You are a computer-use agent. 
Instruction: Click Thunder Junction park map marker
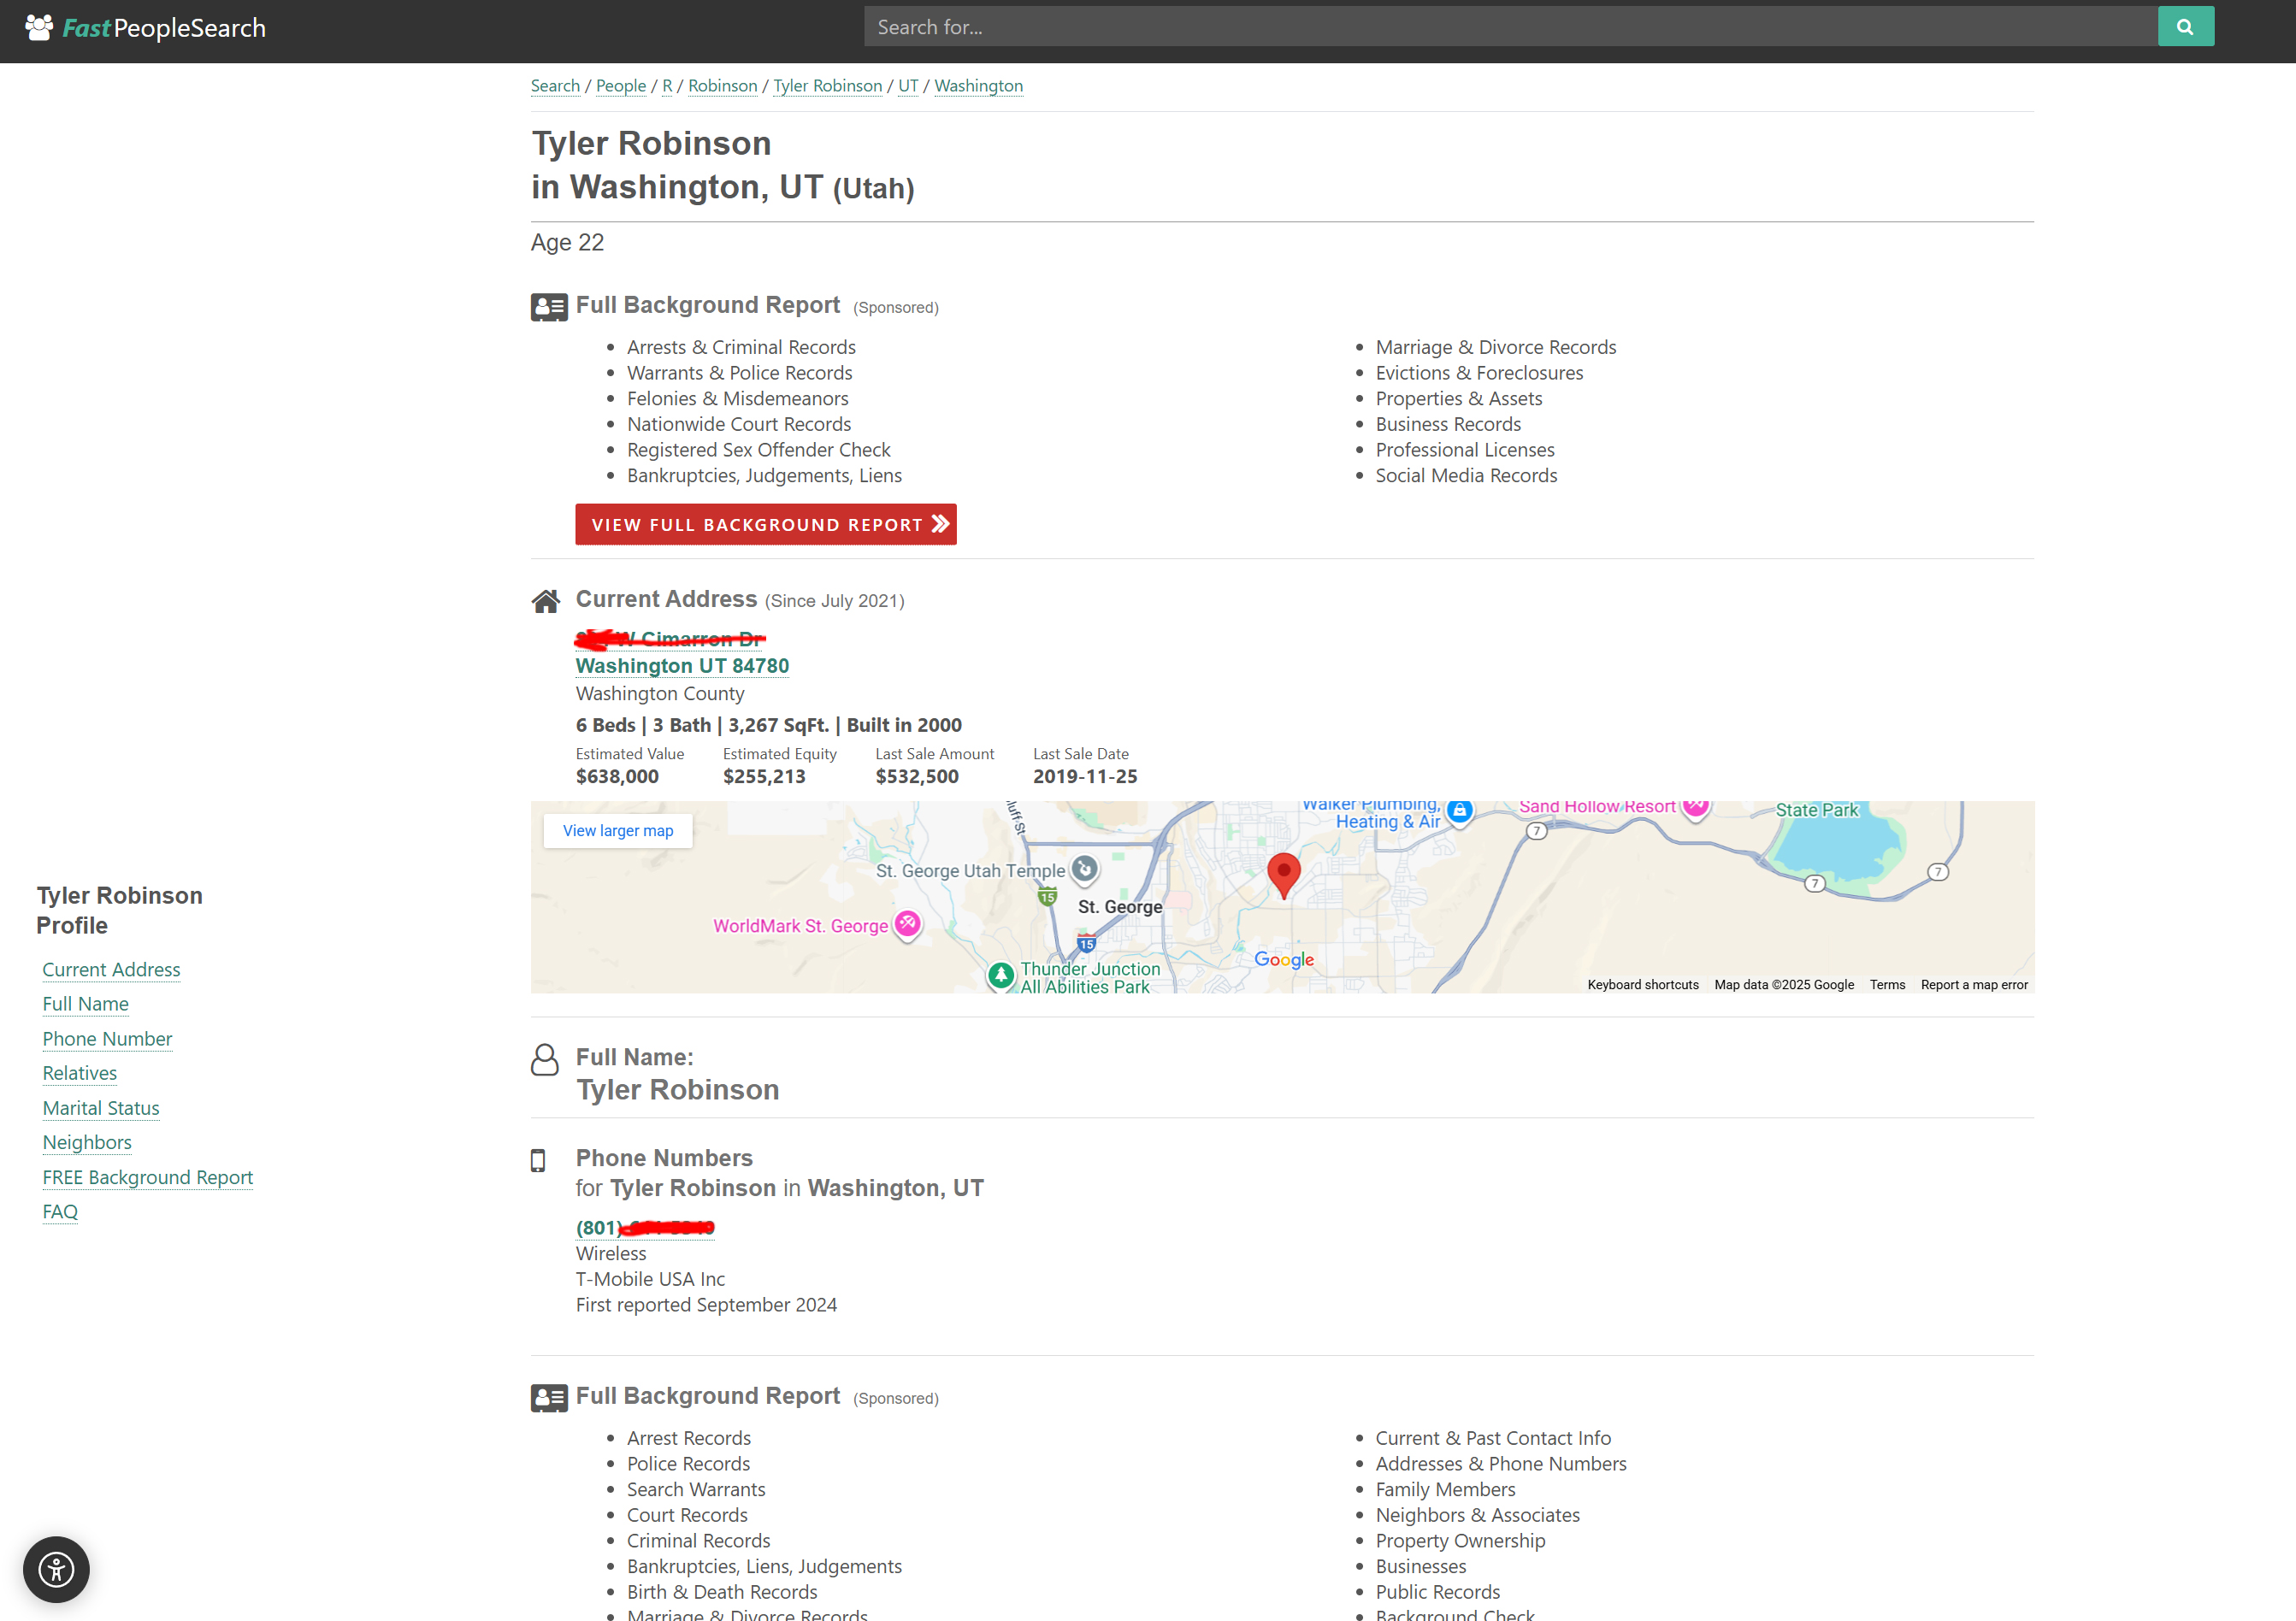[x=1000, y=974]
